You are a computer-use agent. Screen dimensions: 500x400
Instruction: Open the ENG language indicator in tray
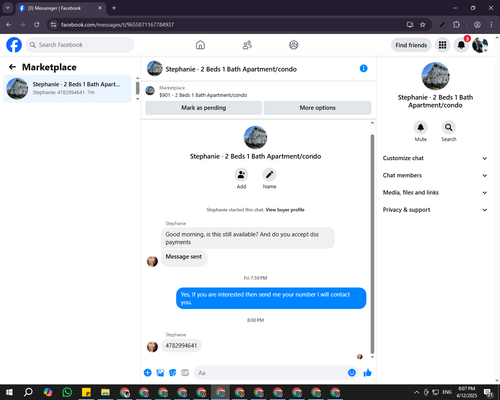tap(447, 392)
